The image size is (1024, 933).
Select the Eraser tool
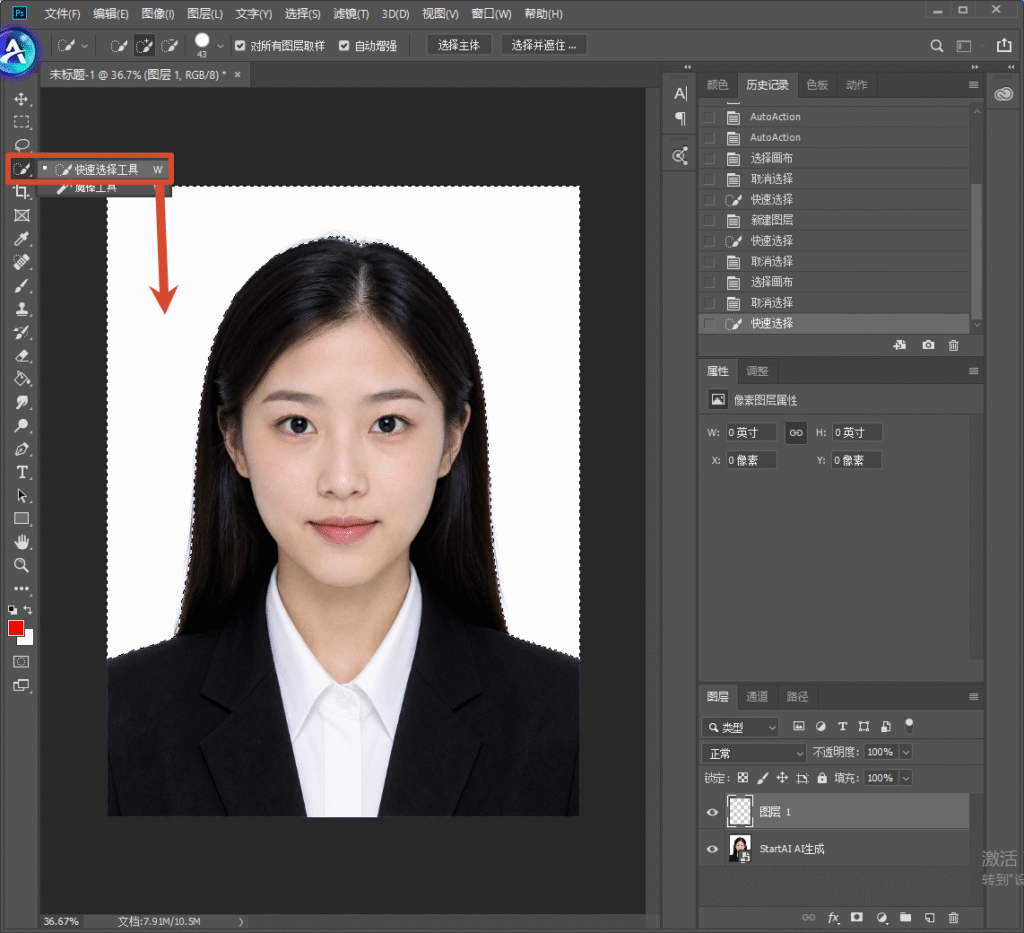click(x=22, y=356)
